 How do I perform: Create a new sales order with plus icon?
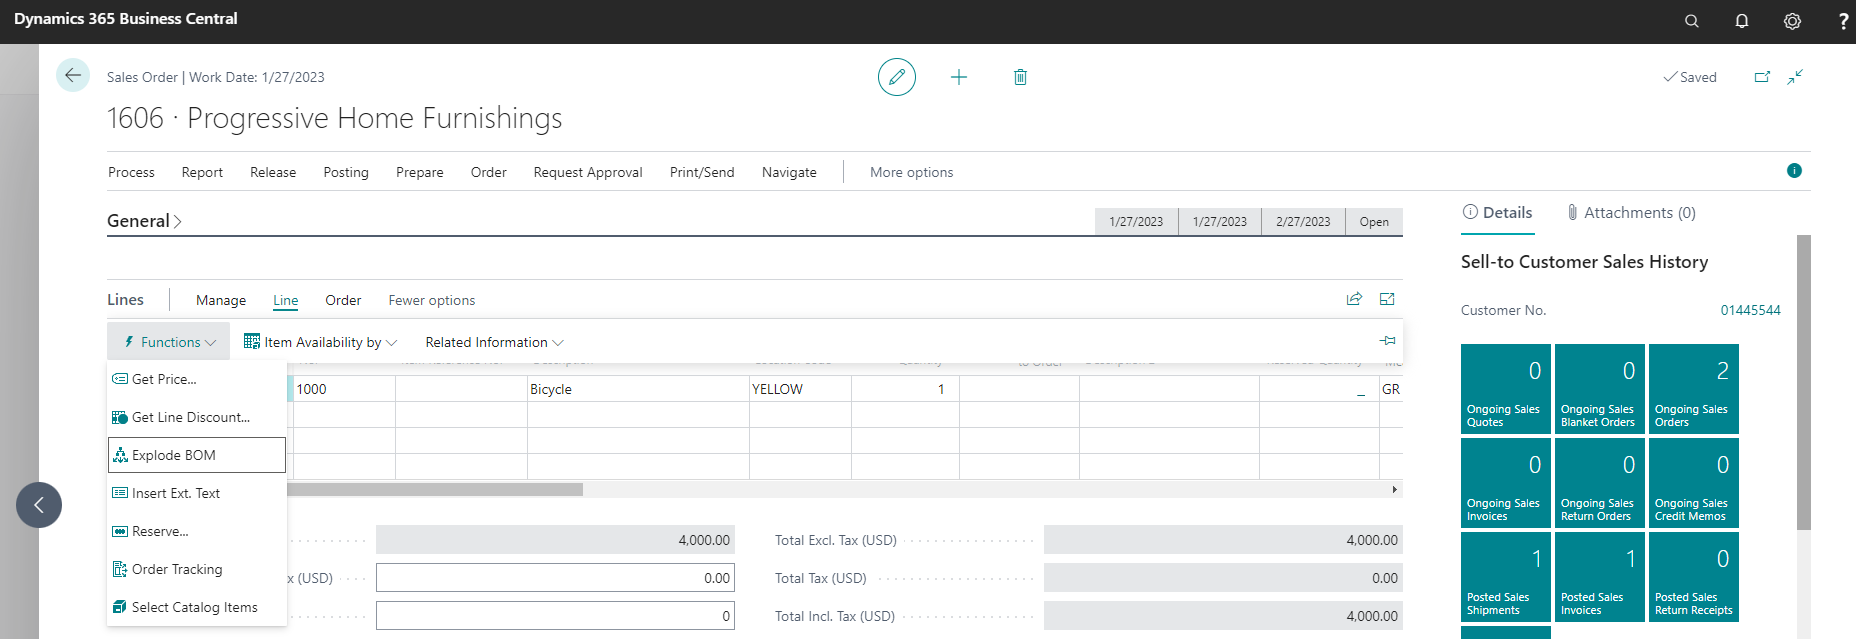(x=959, y=77)
